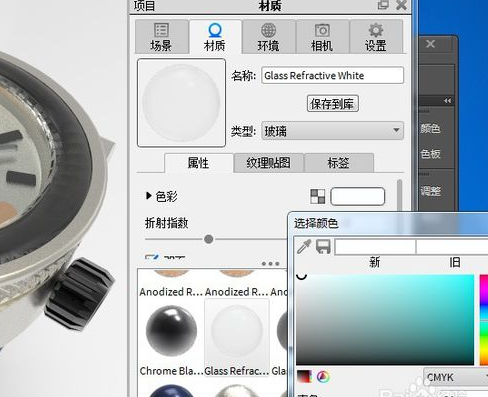Collapse the dark panel with double arrows
The width and height of the screenshot is (488, 397).
[x=447, y=100]
